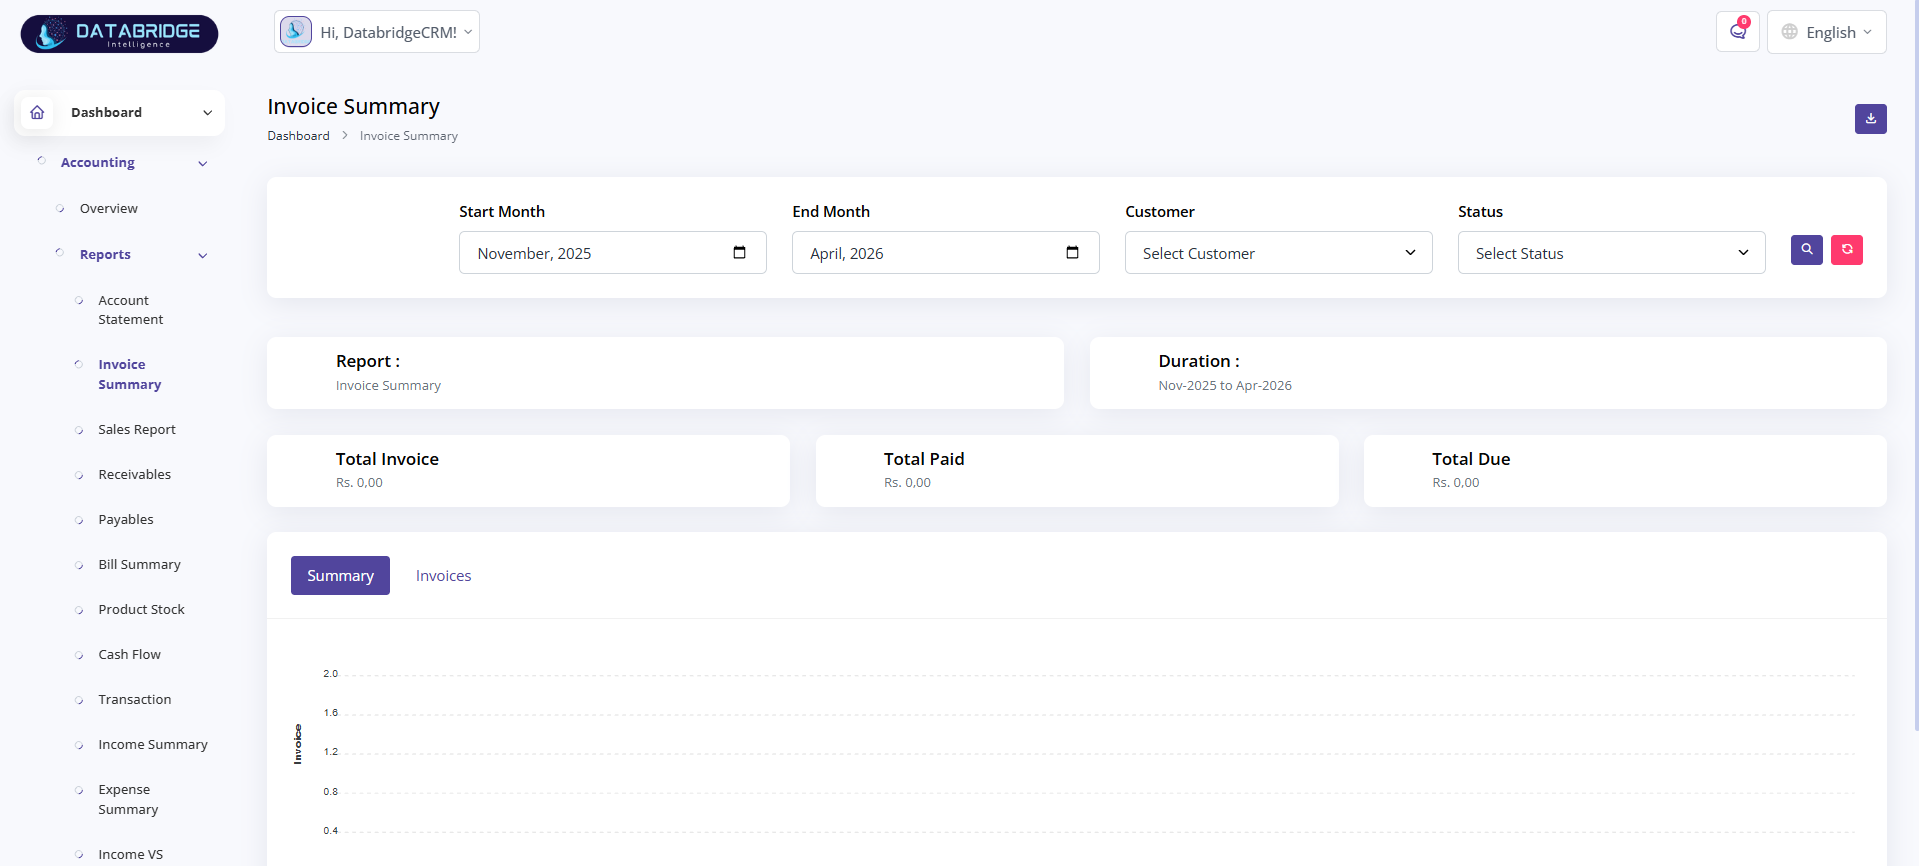Open Bill Summary report
The width and height of the screenshot is (1919, 866).
139,565
